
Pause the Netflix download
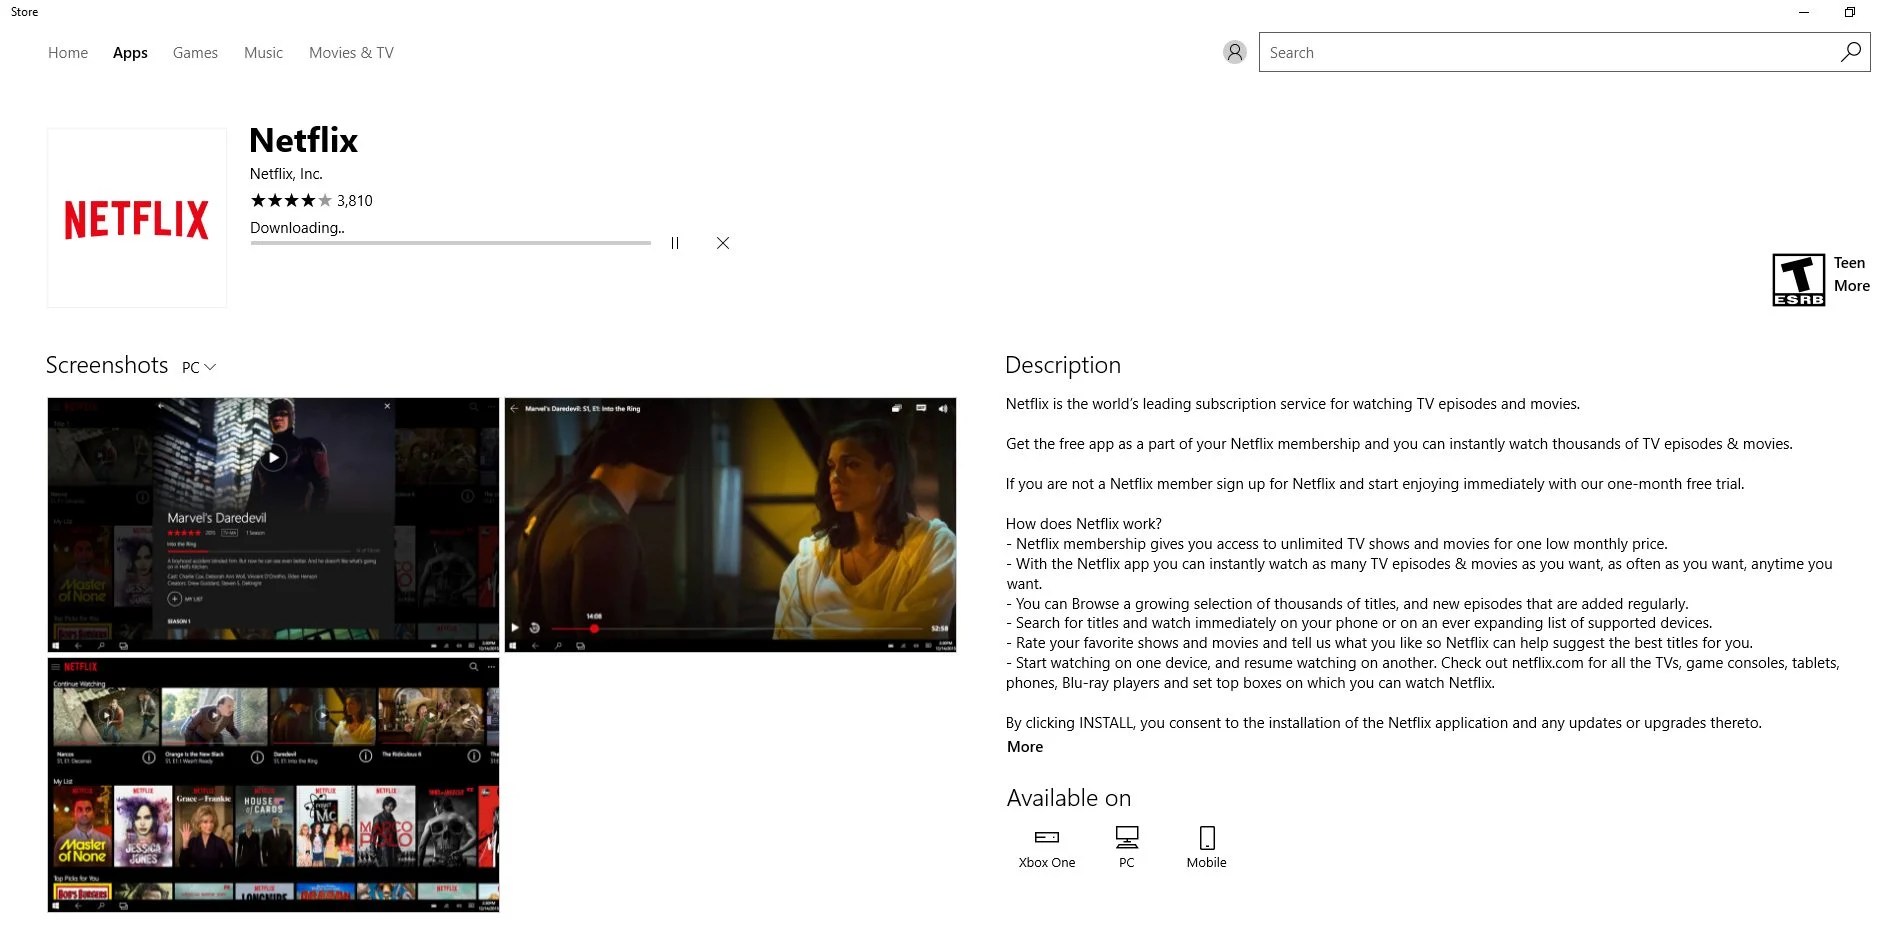click(675, 243)
